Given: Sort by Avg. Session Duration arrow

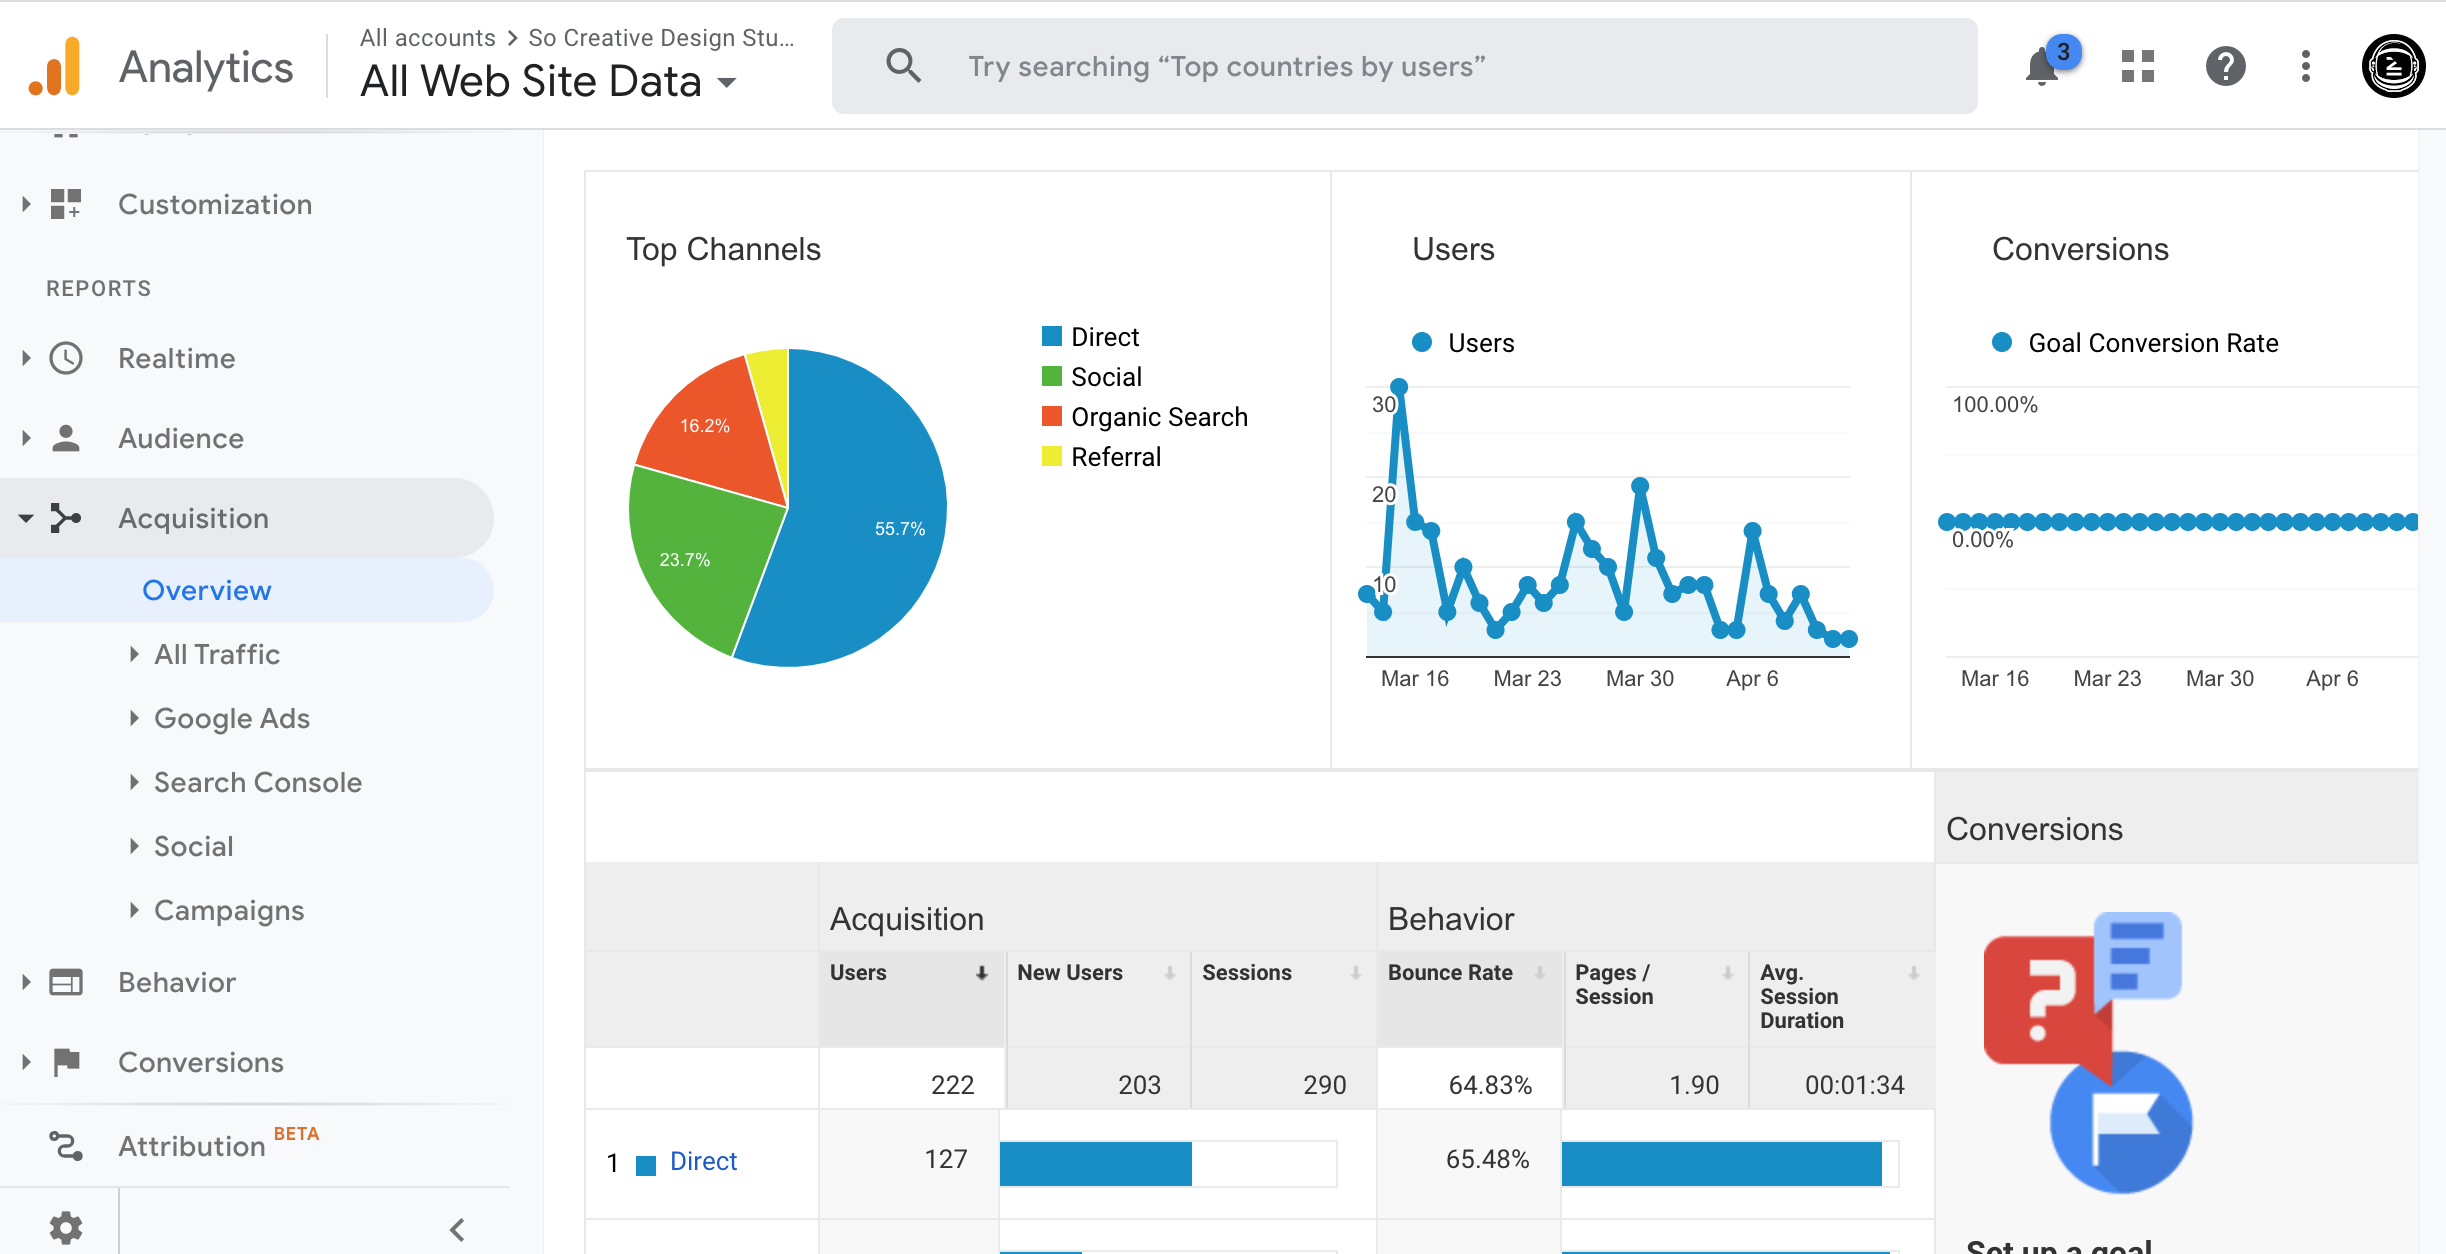Looking at the screenshot, I should pos(1913,973).
